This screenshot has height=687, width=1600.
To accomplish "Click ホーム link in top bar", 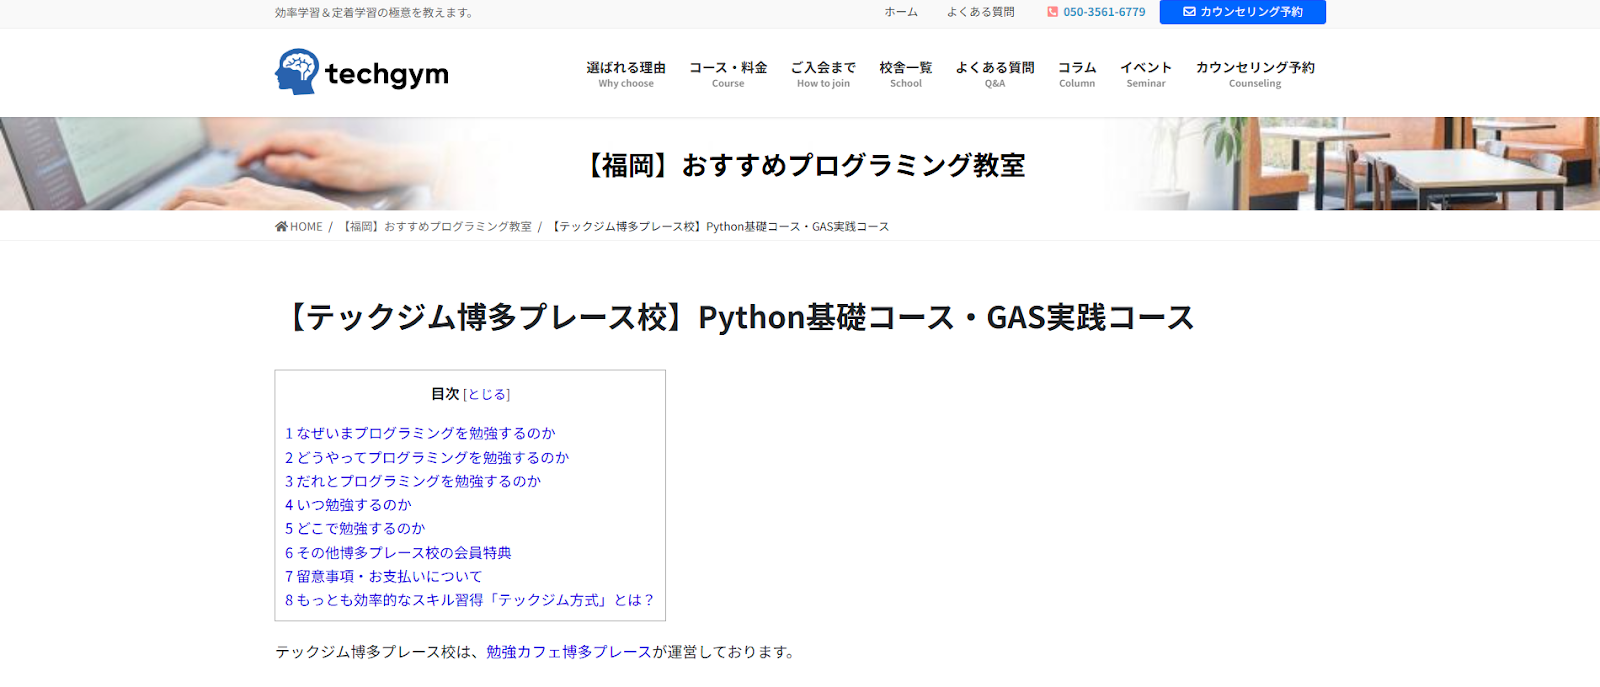I will click(x=901, y=12).
